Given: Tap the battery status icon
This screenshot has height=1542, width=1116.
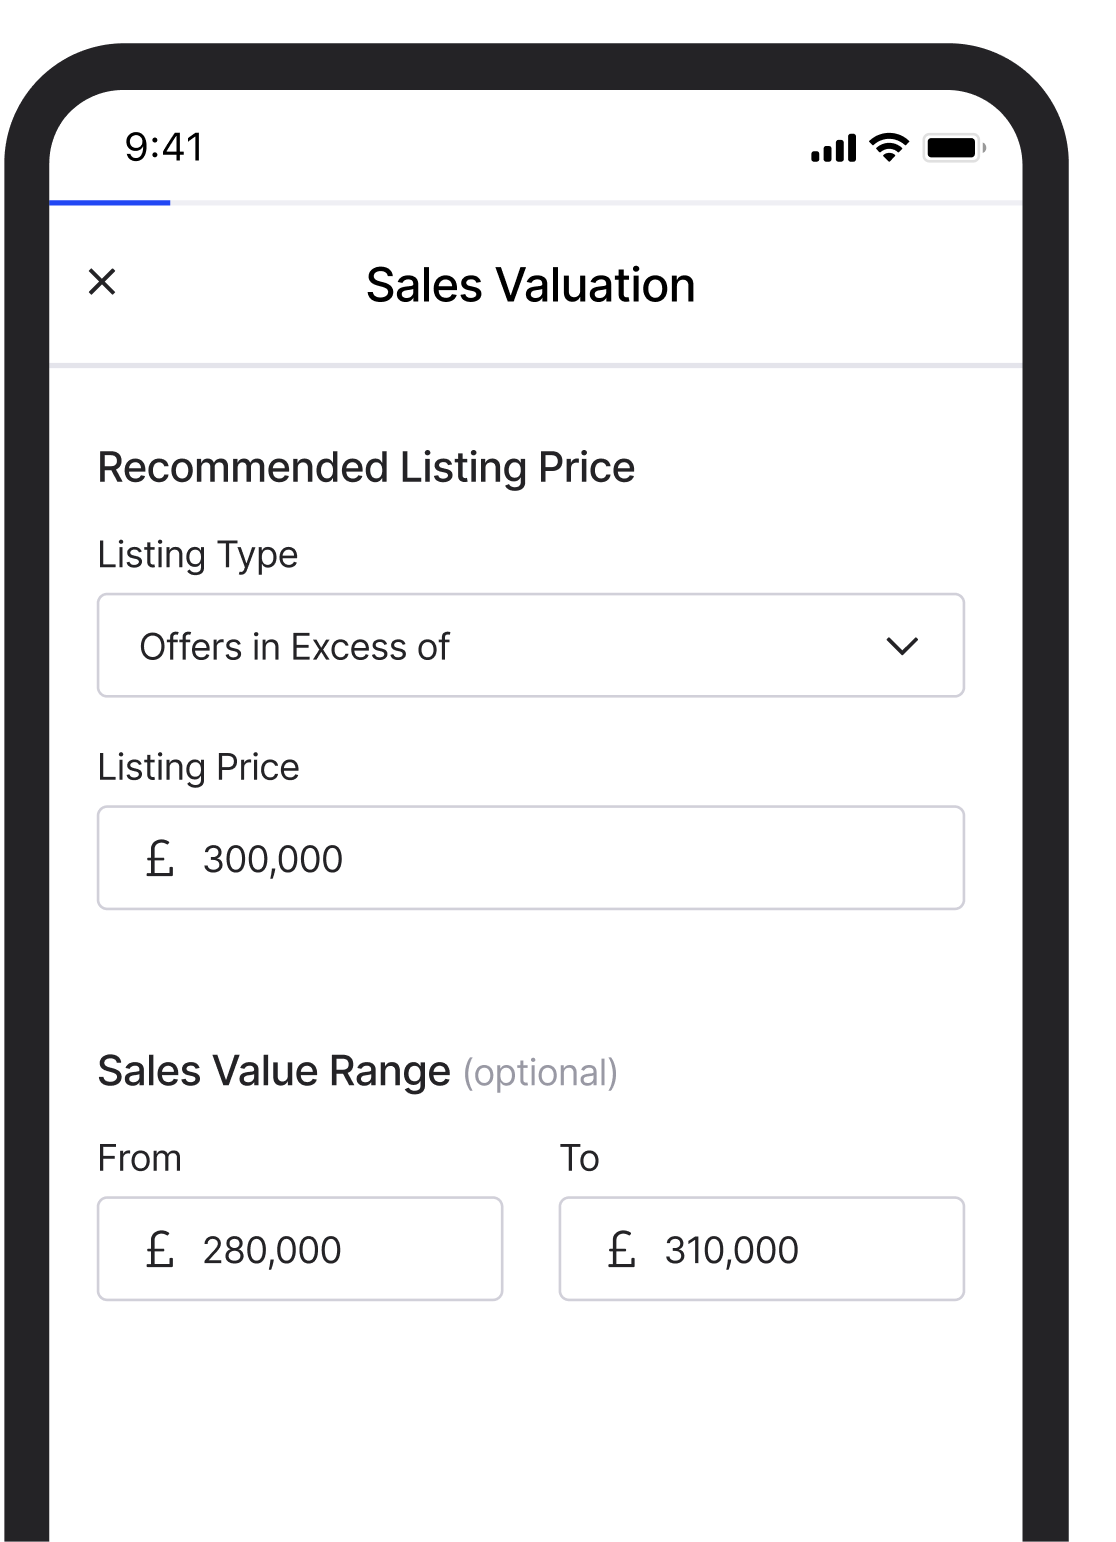Looking at the screenshot, I should 955,148.
